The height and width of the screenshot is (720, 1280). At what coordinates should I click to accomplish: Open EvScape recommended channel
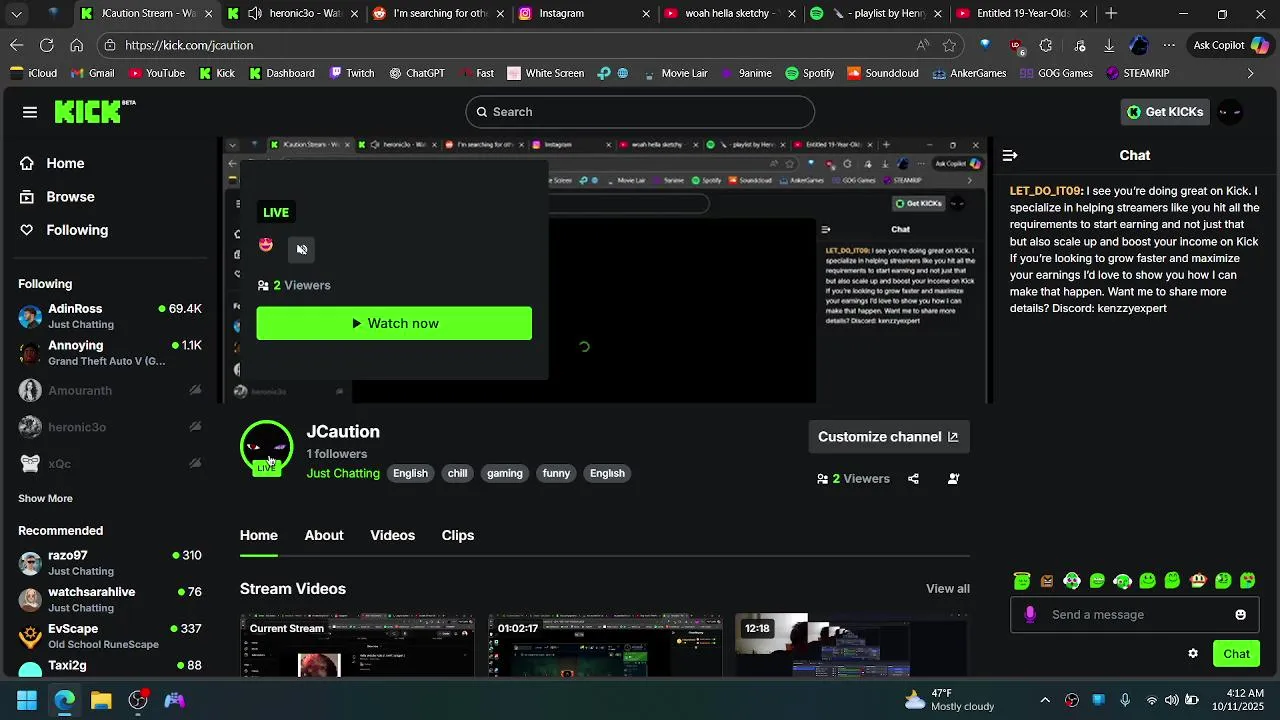(110, 636)
